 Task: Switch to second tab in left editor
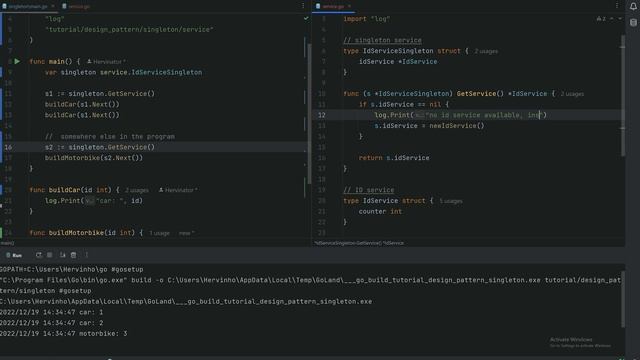[76, 7]
